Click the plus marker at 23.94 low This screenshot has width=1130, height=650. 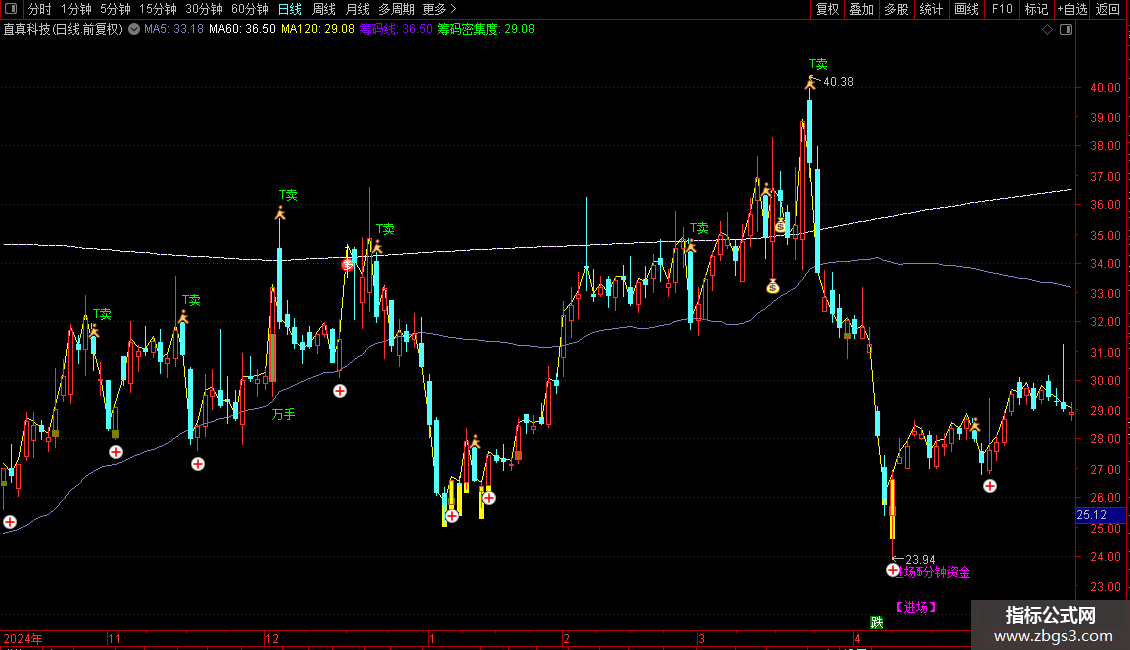893,570
